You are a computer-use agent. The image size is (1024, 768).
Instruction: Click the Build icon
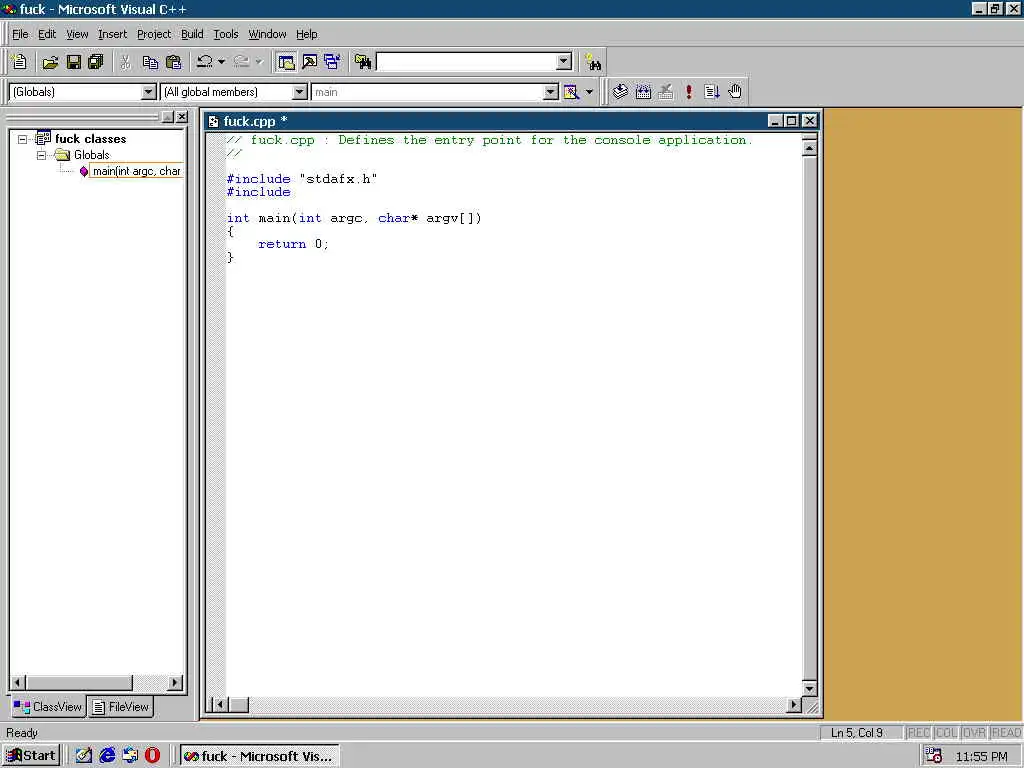coord(643,91)
